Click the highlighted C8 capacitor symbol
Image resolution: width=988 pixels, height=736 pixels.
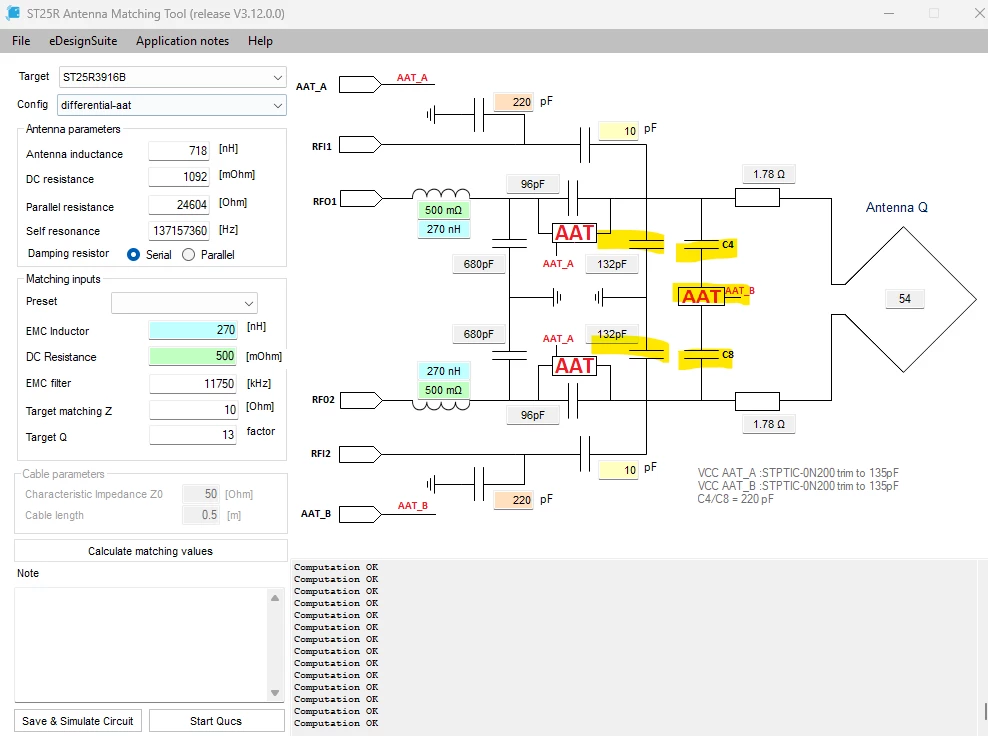coord(701,355)
